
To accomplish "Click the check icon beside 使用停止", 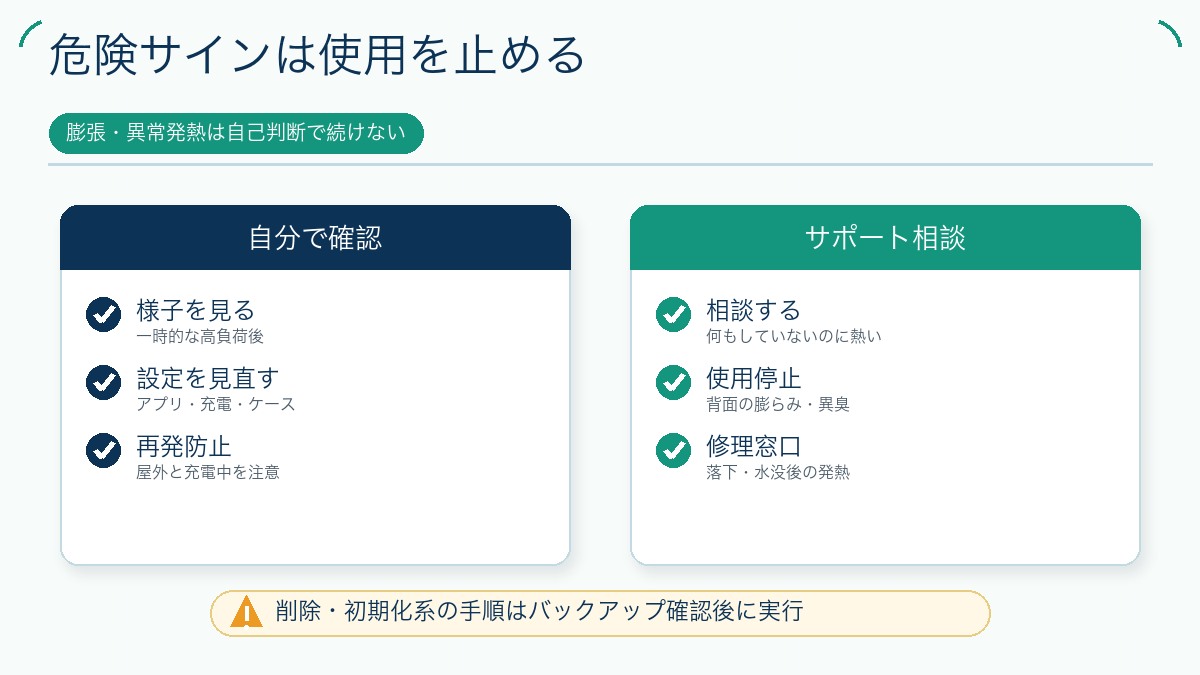I will 674,382.
